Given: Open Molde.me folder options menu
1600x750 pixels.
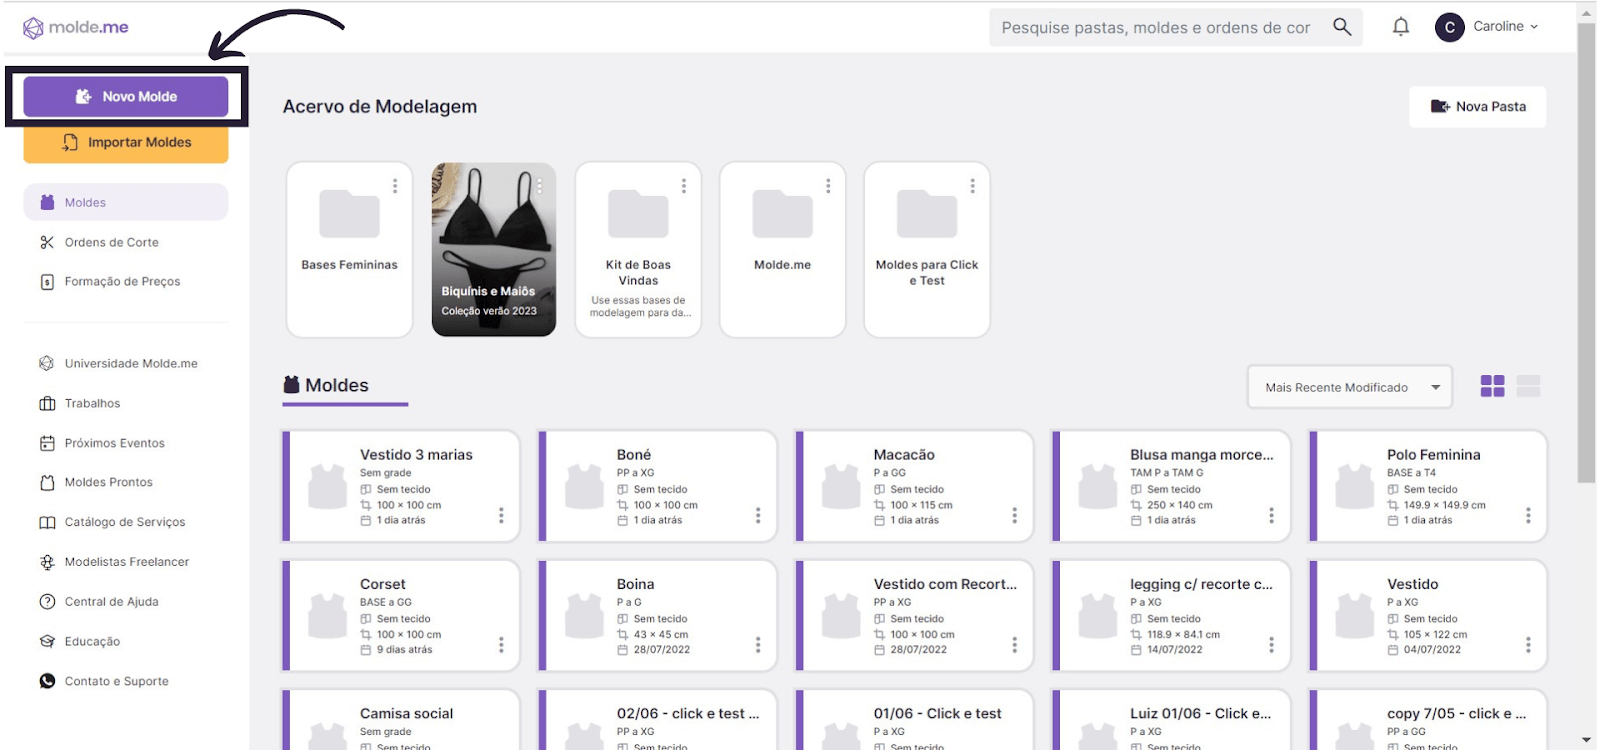Looking at the screenshot, I should click(828, 186).
